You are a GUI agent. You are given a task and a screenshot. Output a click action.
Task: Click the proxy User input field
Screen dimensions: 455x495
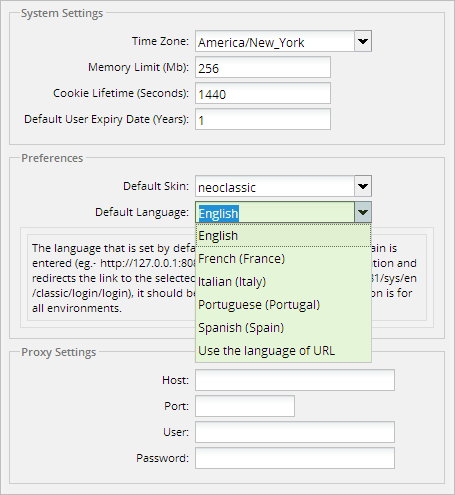[x=295, y=432]
